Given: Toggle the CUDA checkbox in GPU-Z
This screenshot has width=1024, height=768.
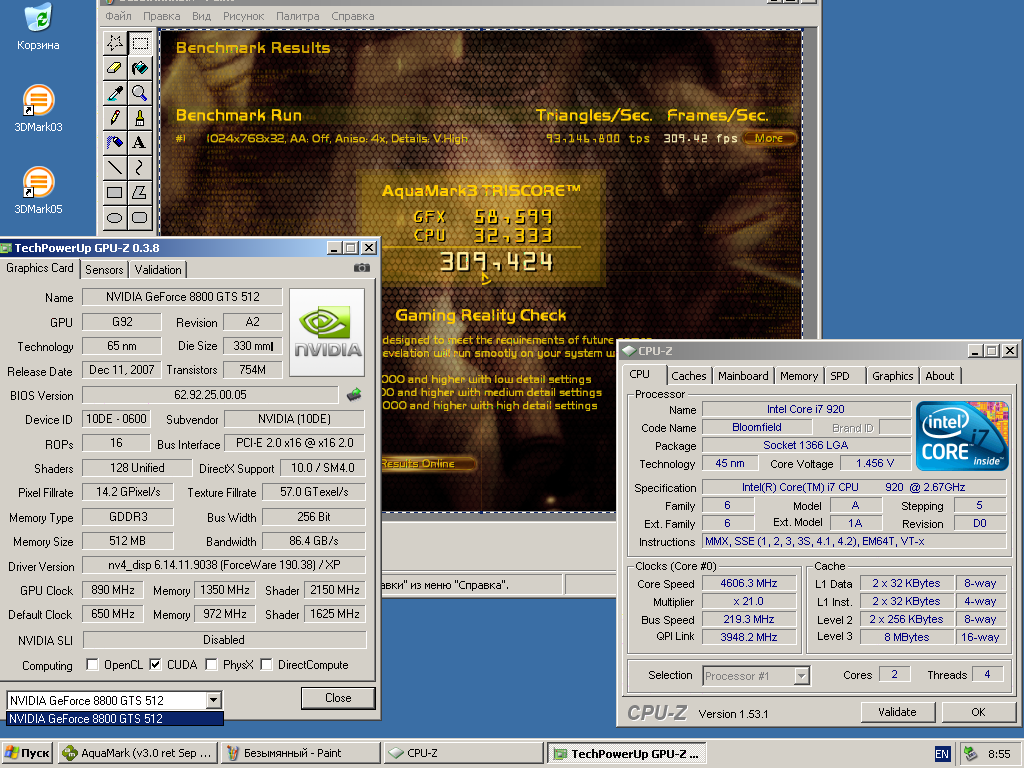Looking at the screenshot, I should point(155,665).
